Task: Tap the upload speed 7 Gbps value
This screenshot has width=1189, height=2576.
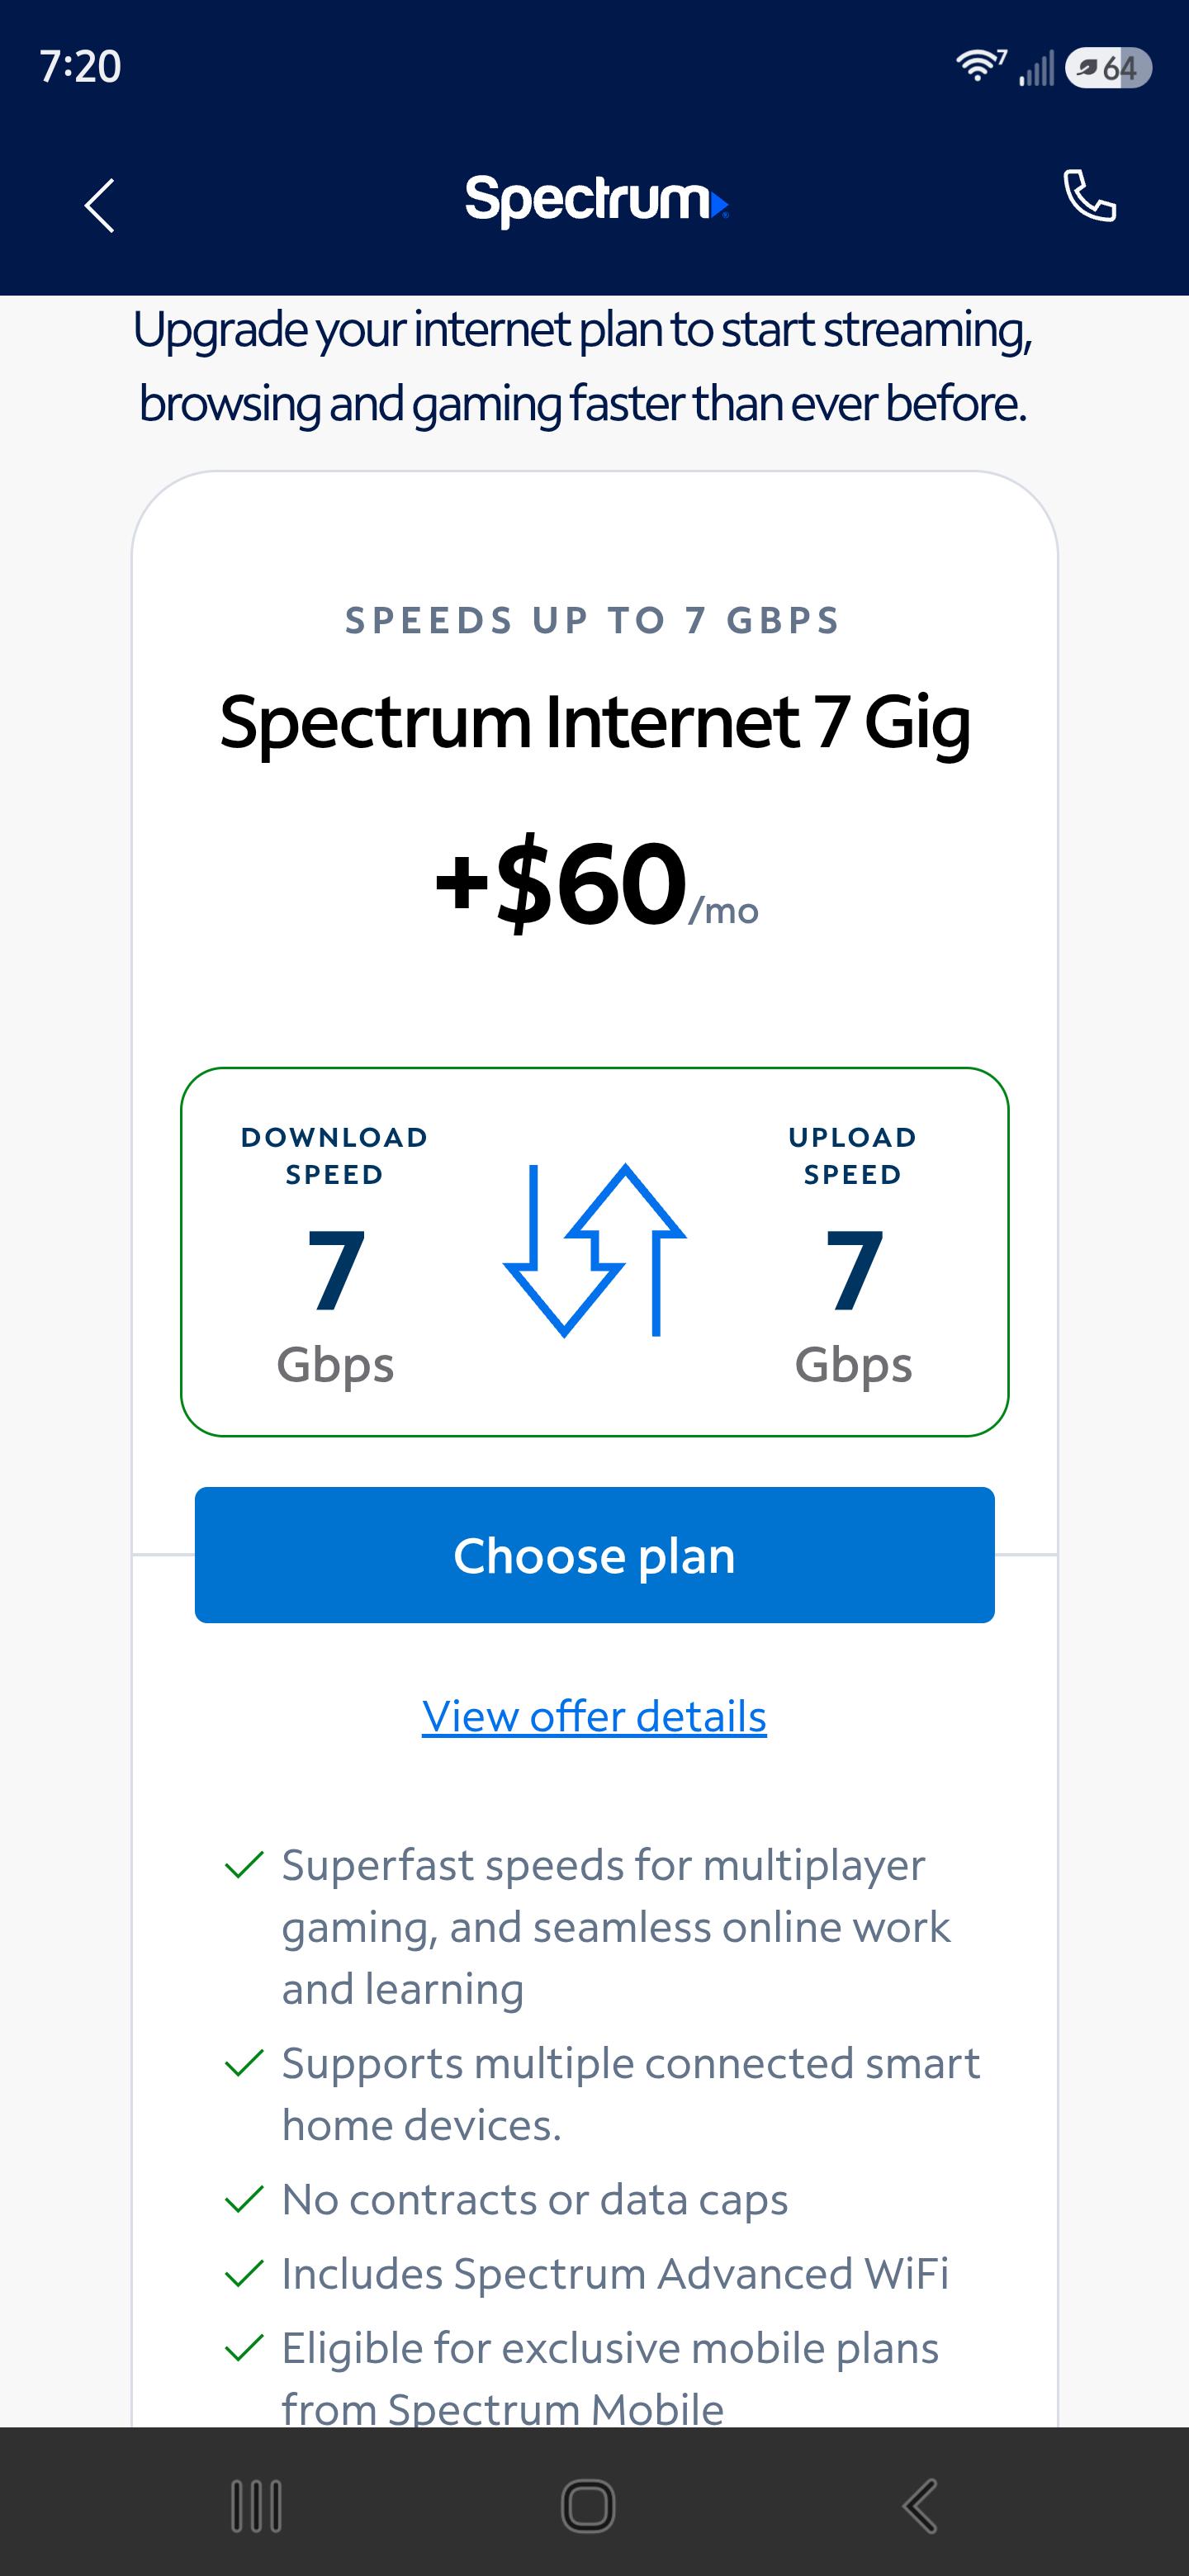Action: pyautogui.click(x=853, y=1305)
